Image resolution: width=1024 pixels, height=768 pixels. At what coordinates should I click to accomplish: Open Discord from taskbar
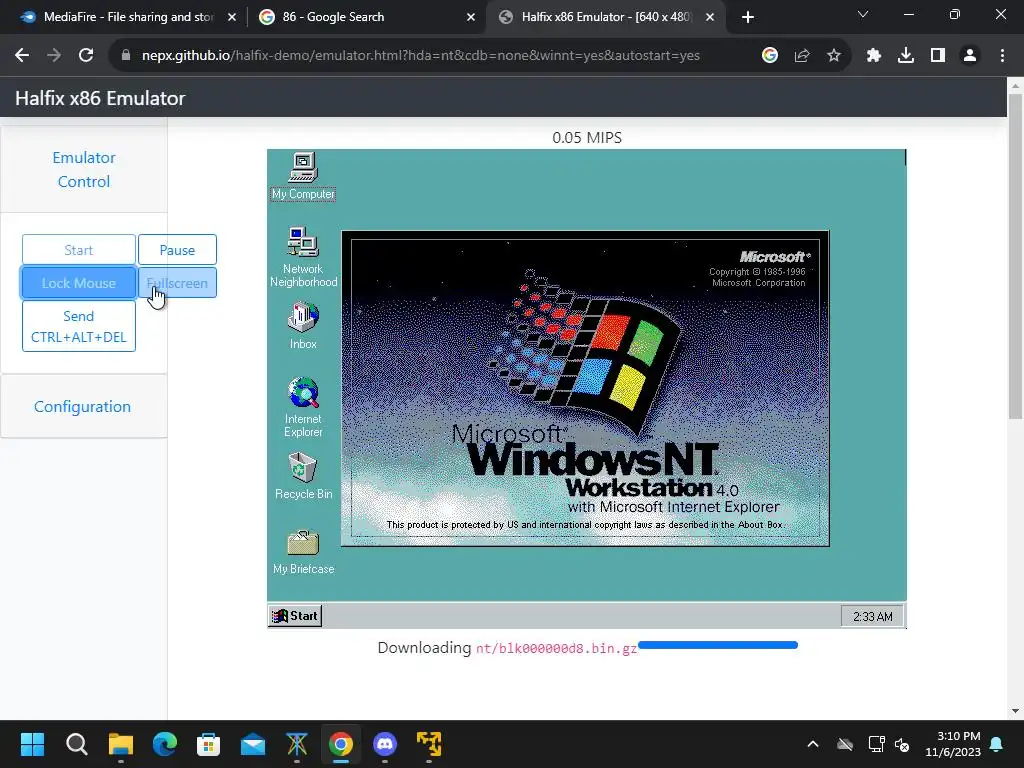pos(385,744)
